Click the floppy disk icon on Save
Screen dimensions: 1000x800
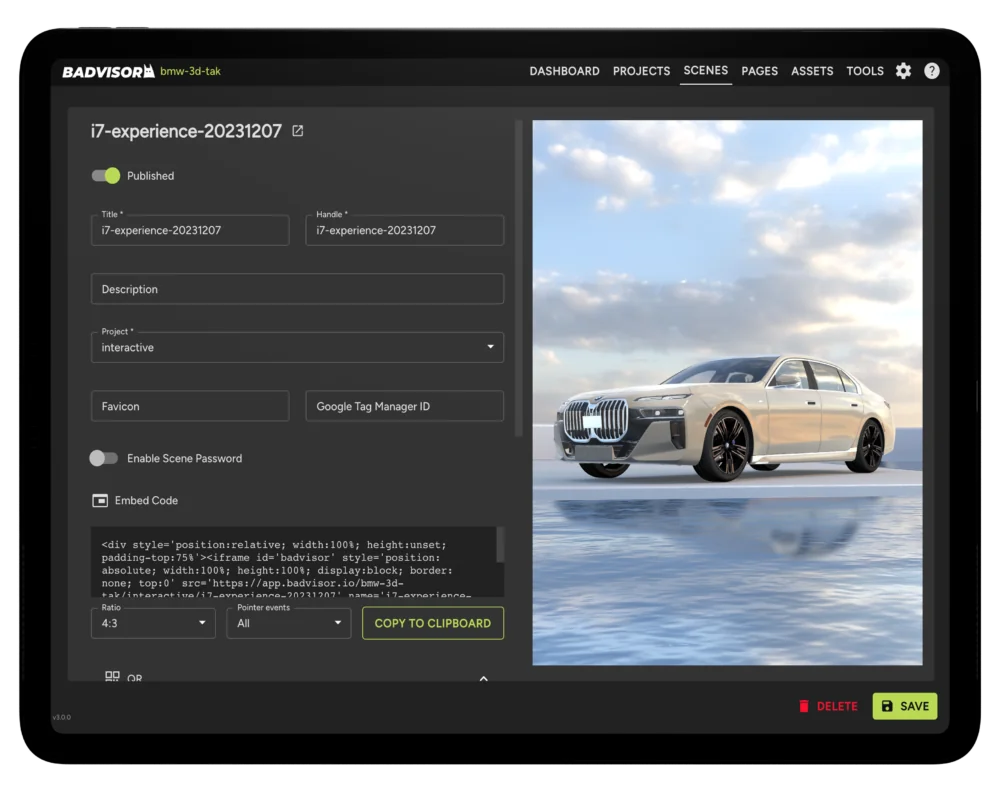point(887,706)
